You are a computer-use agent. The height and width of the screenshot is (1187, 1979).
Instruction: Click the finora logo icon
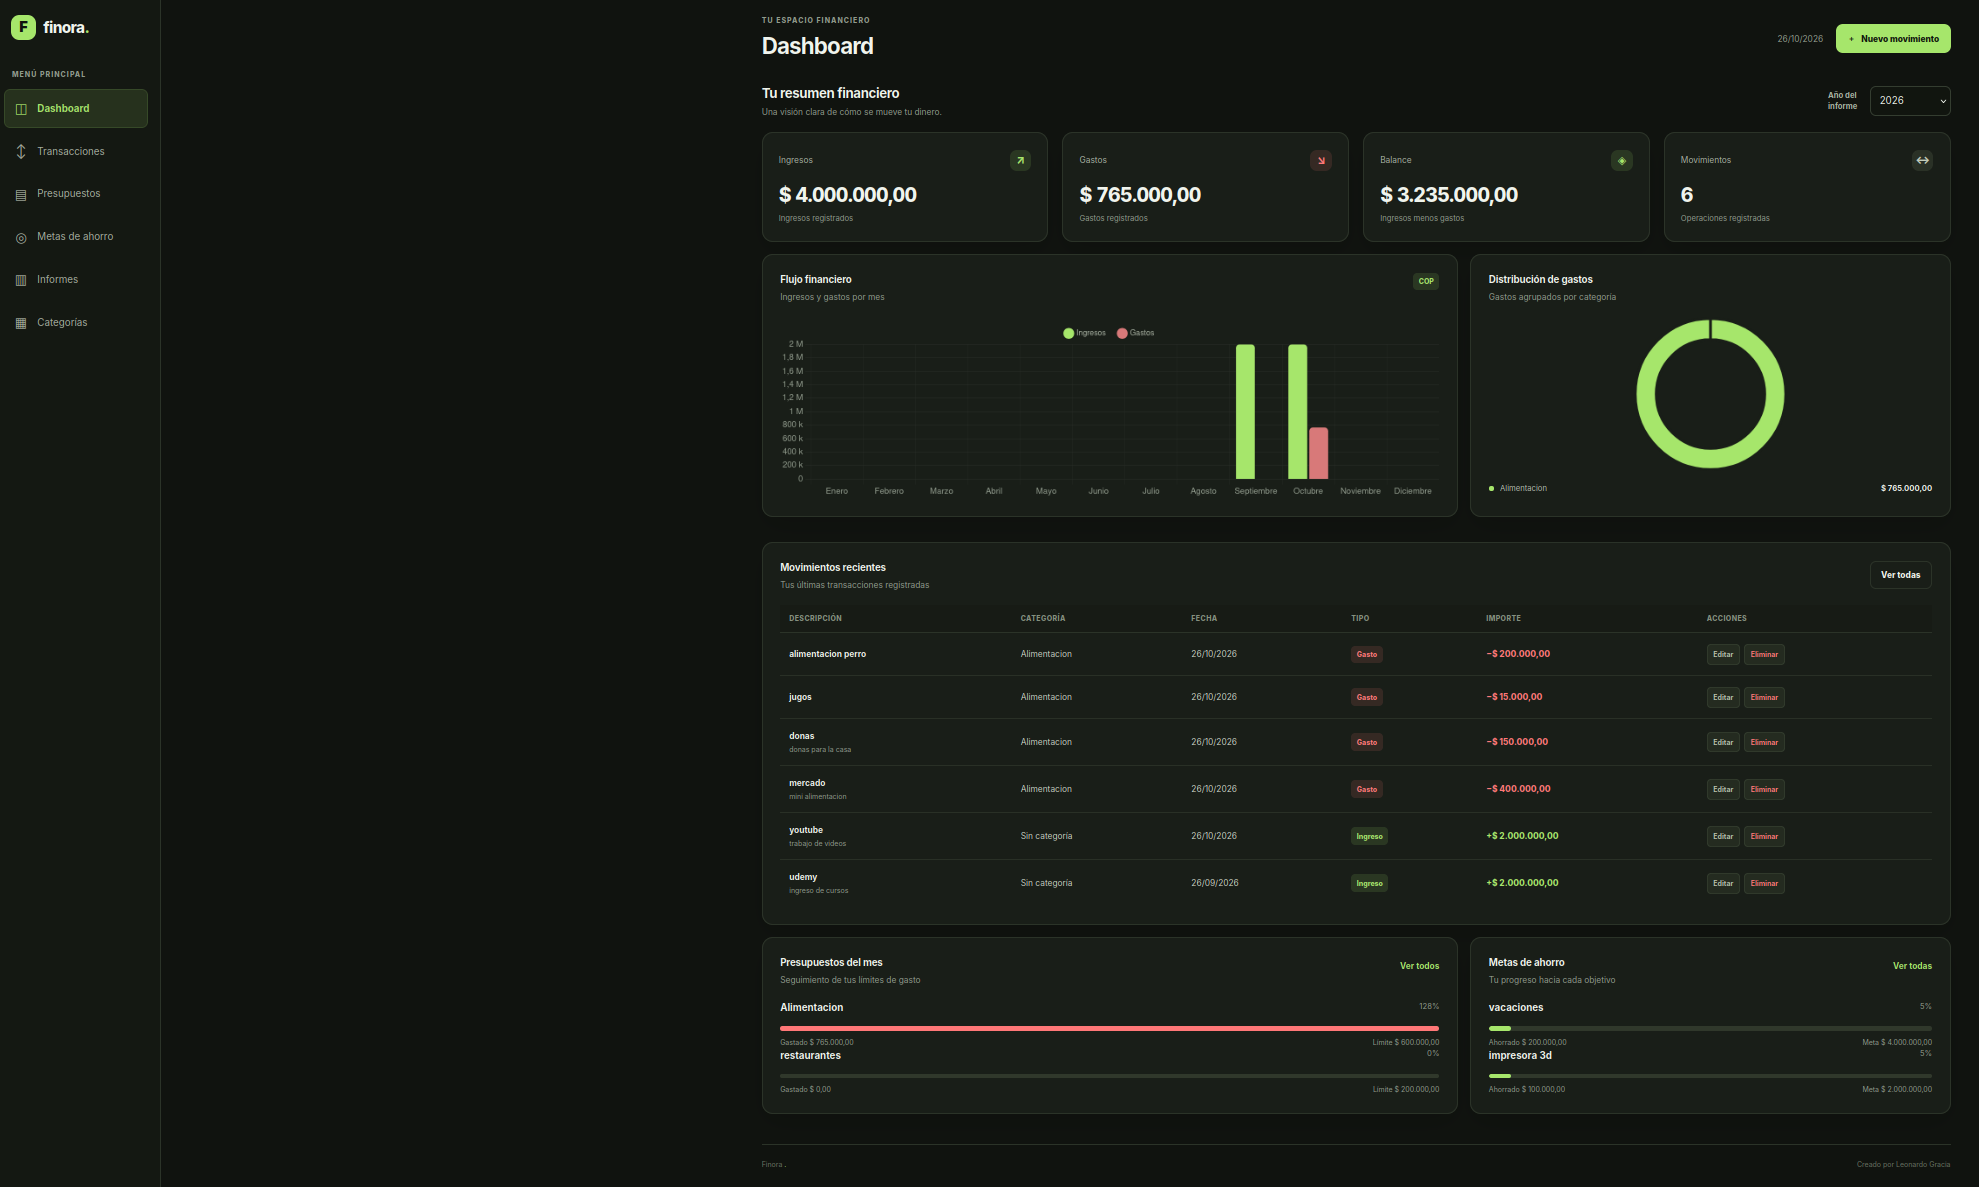coord(23,27)
